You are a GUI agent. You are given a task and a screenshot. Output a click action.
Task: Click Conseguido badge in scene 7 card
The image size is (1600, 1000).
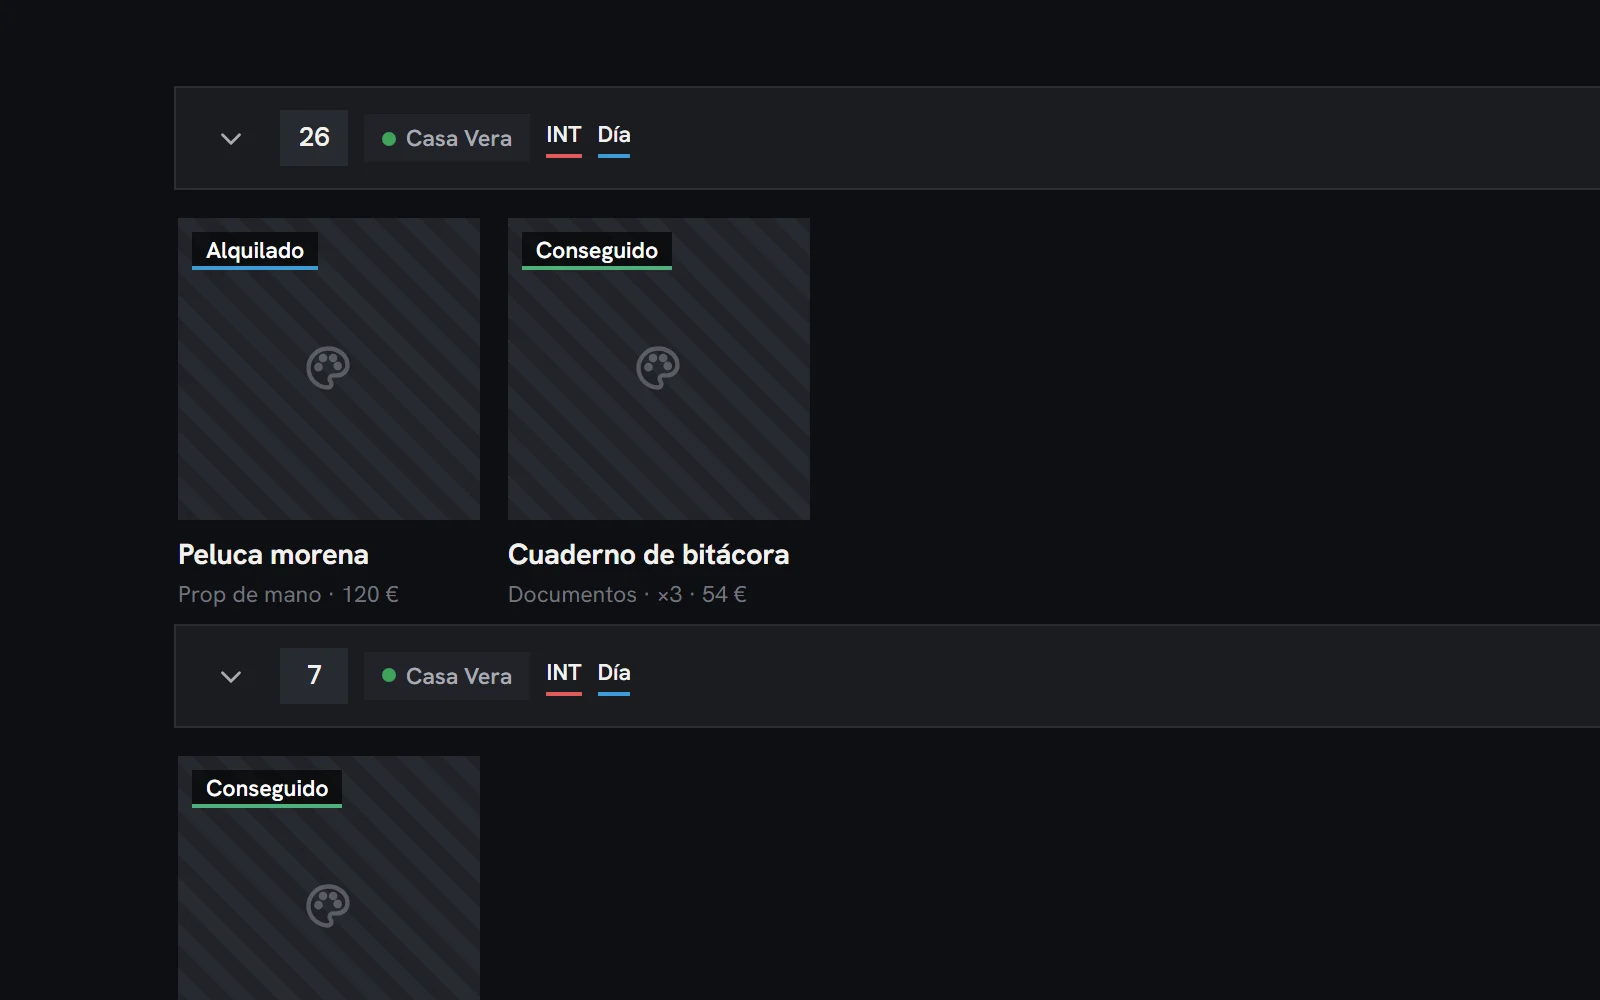[267, 789]
